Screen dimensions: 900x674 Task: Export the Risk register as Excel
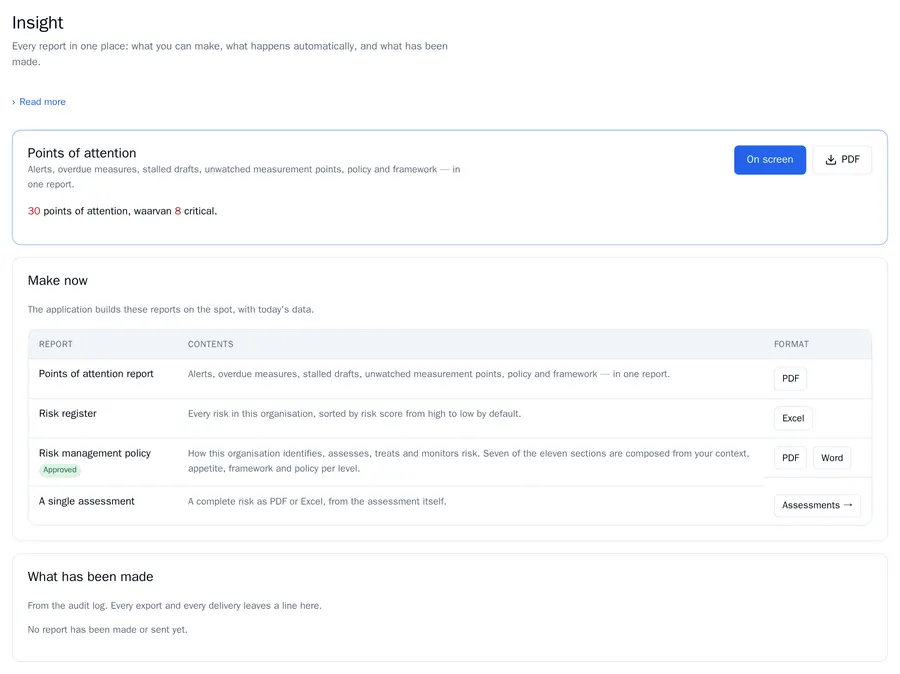(793, 418)
